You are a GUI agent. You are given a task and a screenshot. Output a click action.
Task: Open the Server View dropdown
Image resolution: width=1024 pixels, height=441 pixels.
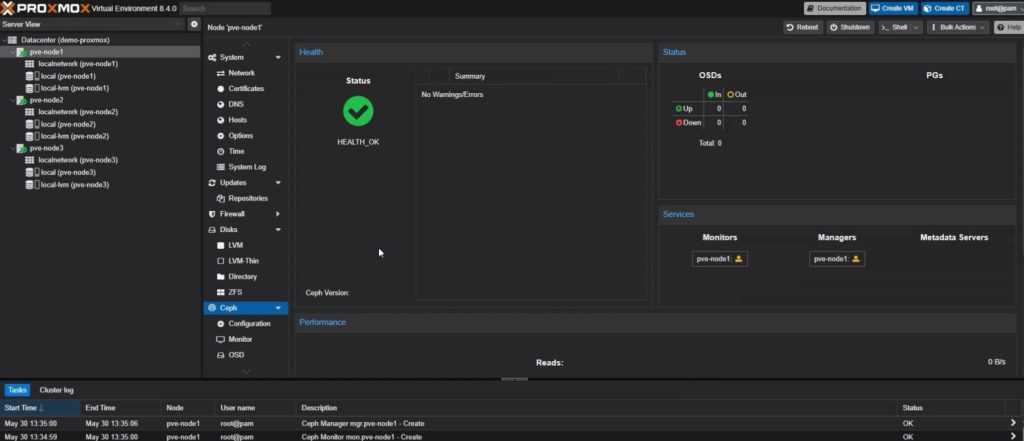[92, 24]
